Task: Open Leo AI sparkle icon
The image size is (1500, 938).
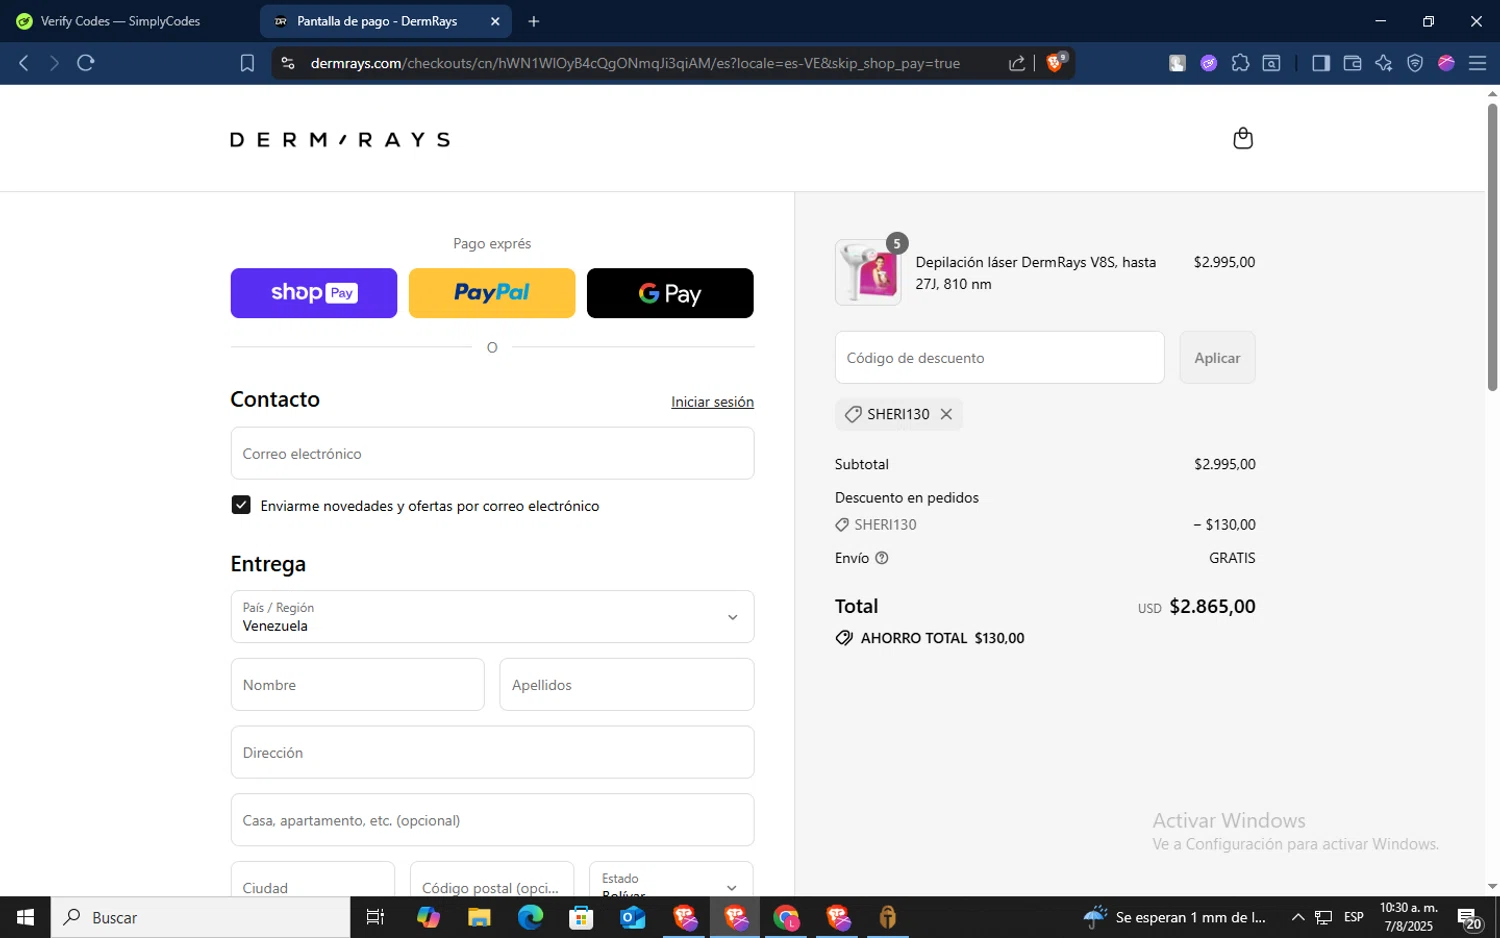Action: click(x=1383, y=63)
